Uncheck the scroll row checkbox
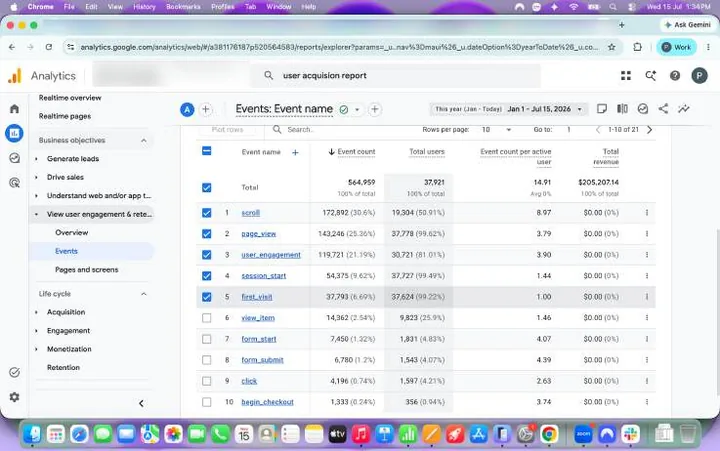720x451 pixels. [207, 213]
